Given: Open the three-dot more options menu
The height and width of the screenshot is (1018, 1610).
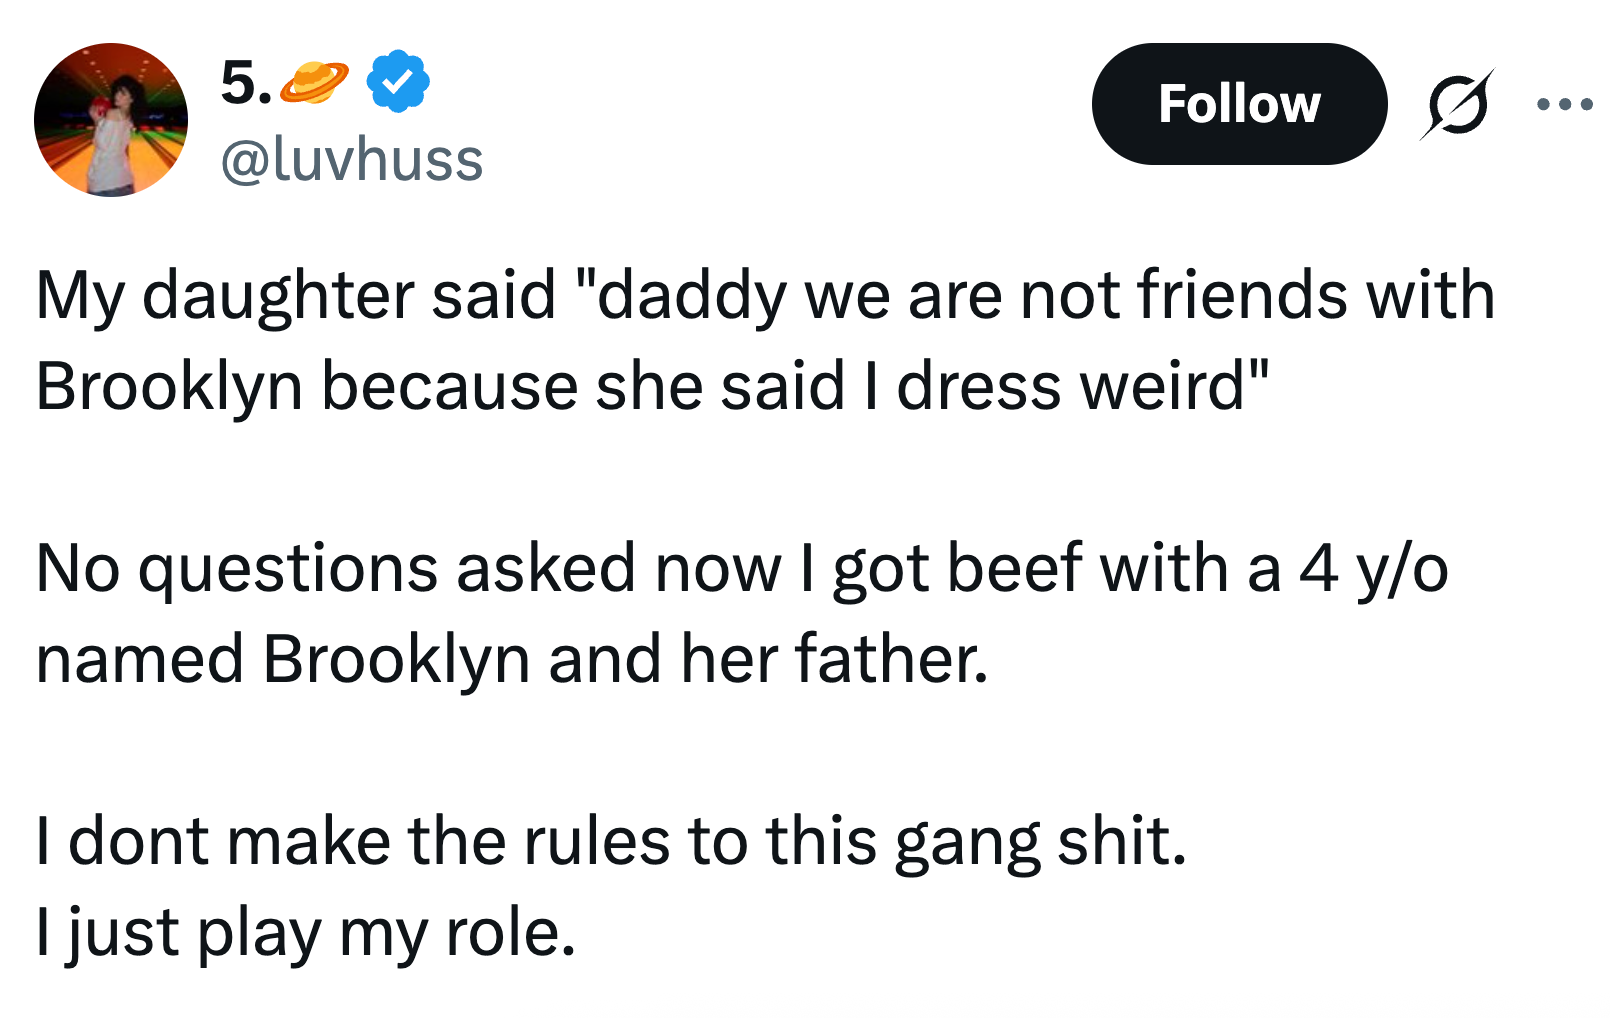Looking at the screenshot, I should (1564, 104).
